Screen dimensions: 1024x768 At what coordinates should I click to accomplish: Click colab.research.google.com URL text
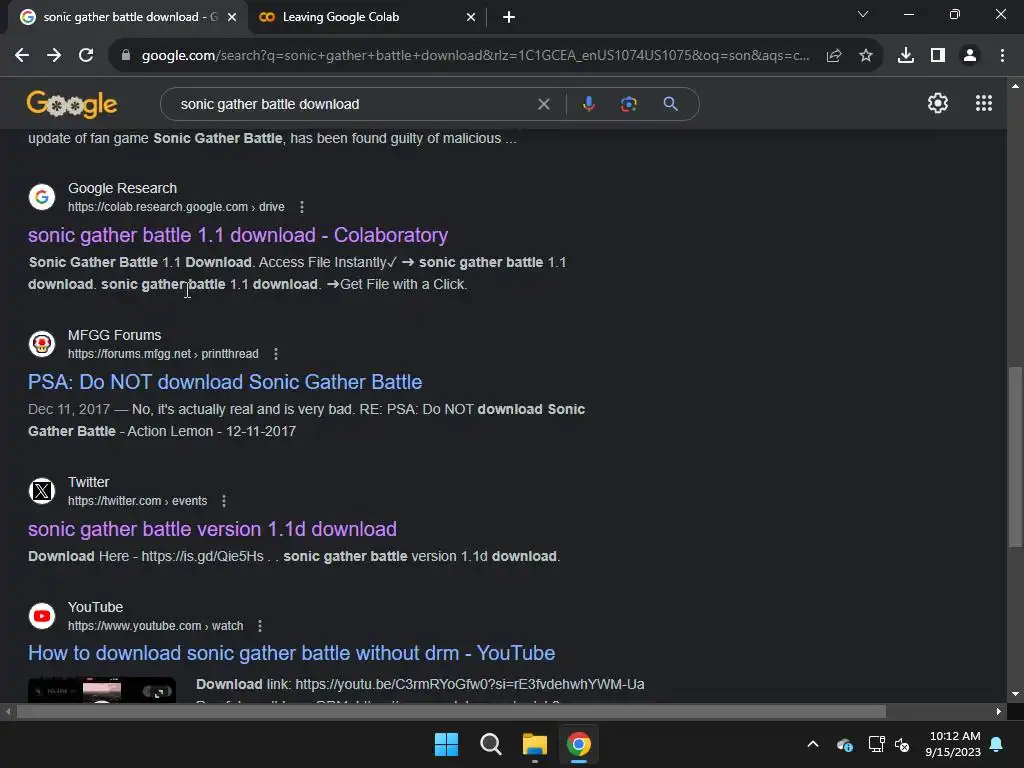pos(176,207)
